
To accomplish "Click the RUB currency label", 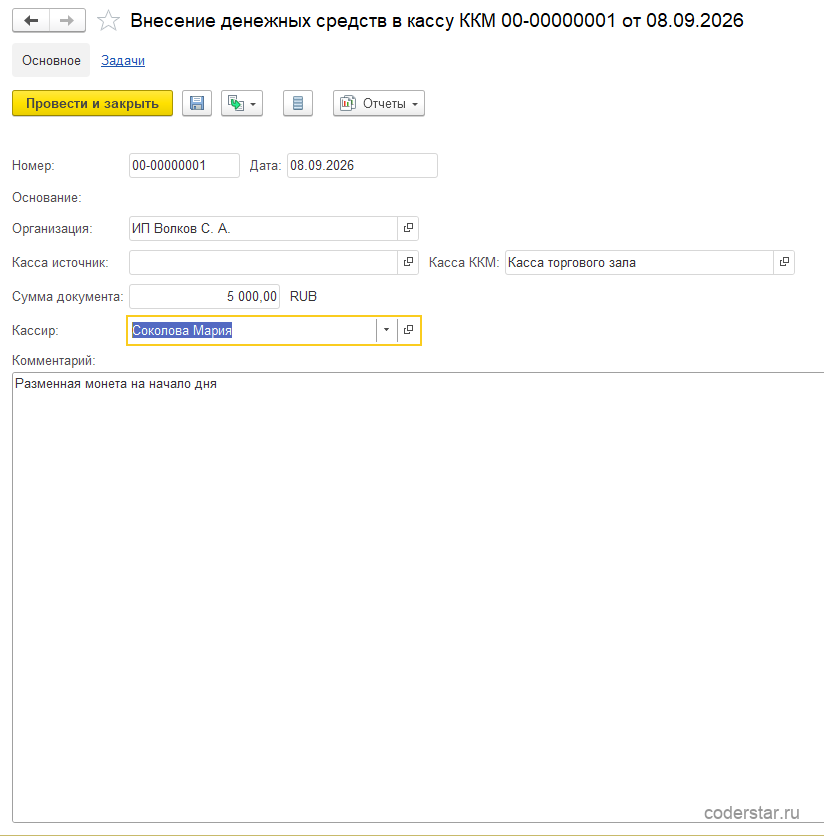I will (x=303, y=296).
